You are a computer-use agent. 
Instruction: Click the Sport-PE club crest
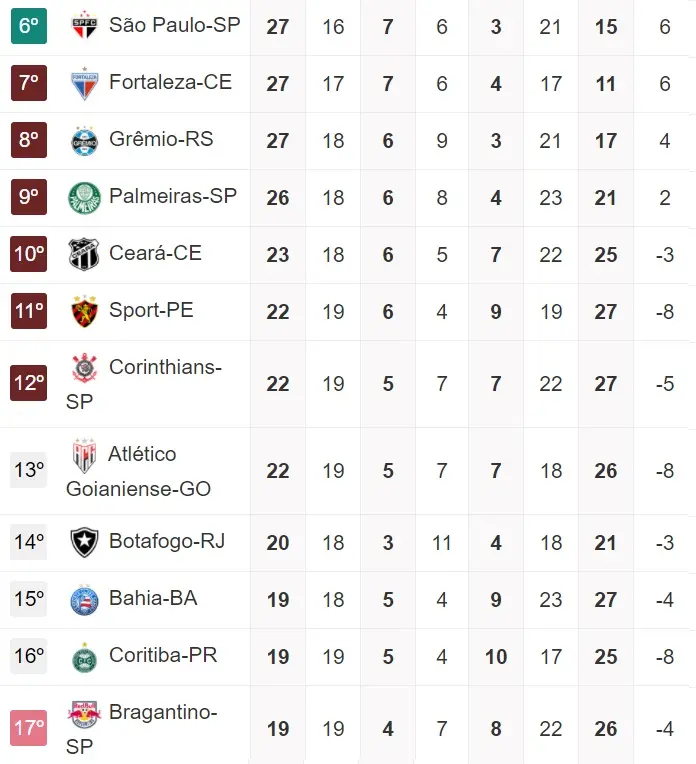pos(84,311)
